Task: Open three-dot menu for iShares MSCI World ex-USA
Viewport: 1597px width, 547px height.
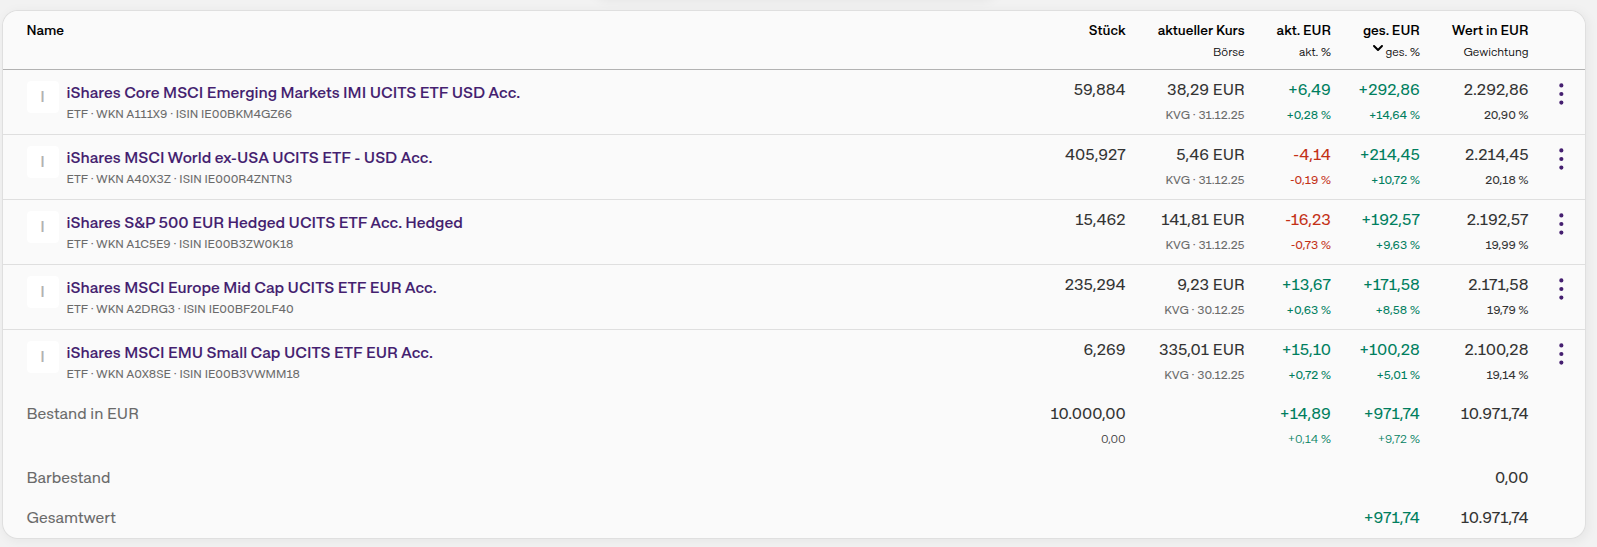Action: [x=1560, y=159]
